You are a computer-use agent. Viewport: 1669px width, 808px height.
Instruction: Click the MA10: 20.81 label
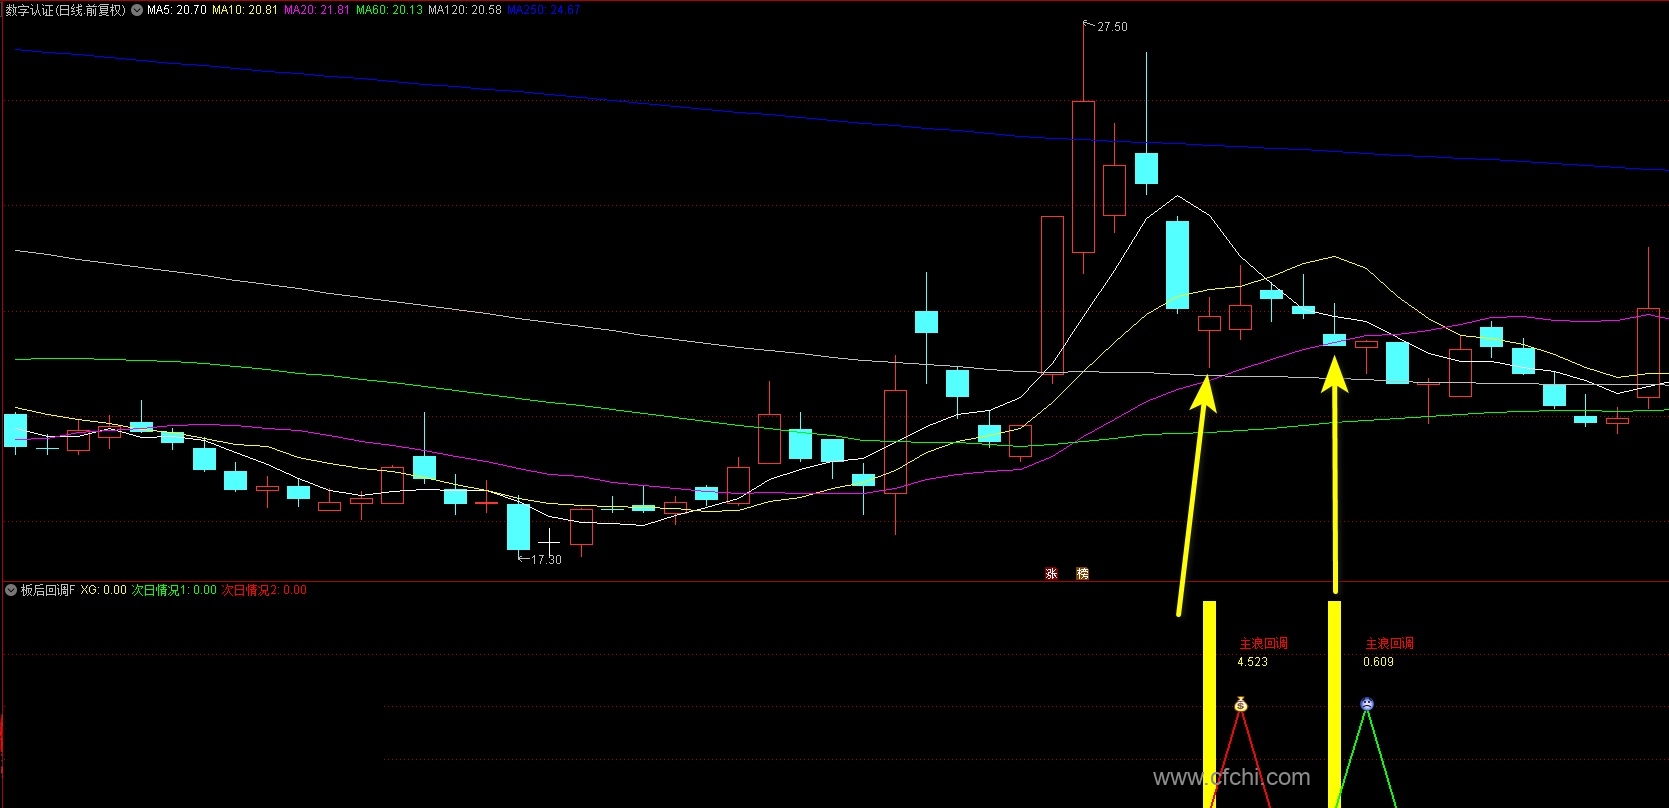(x=245, y=10)
